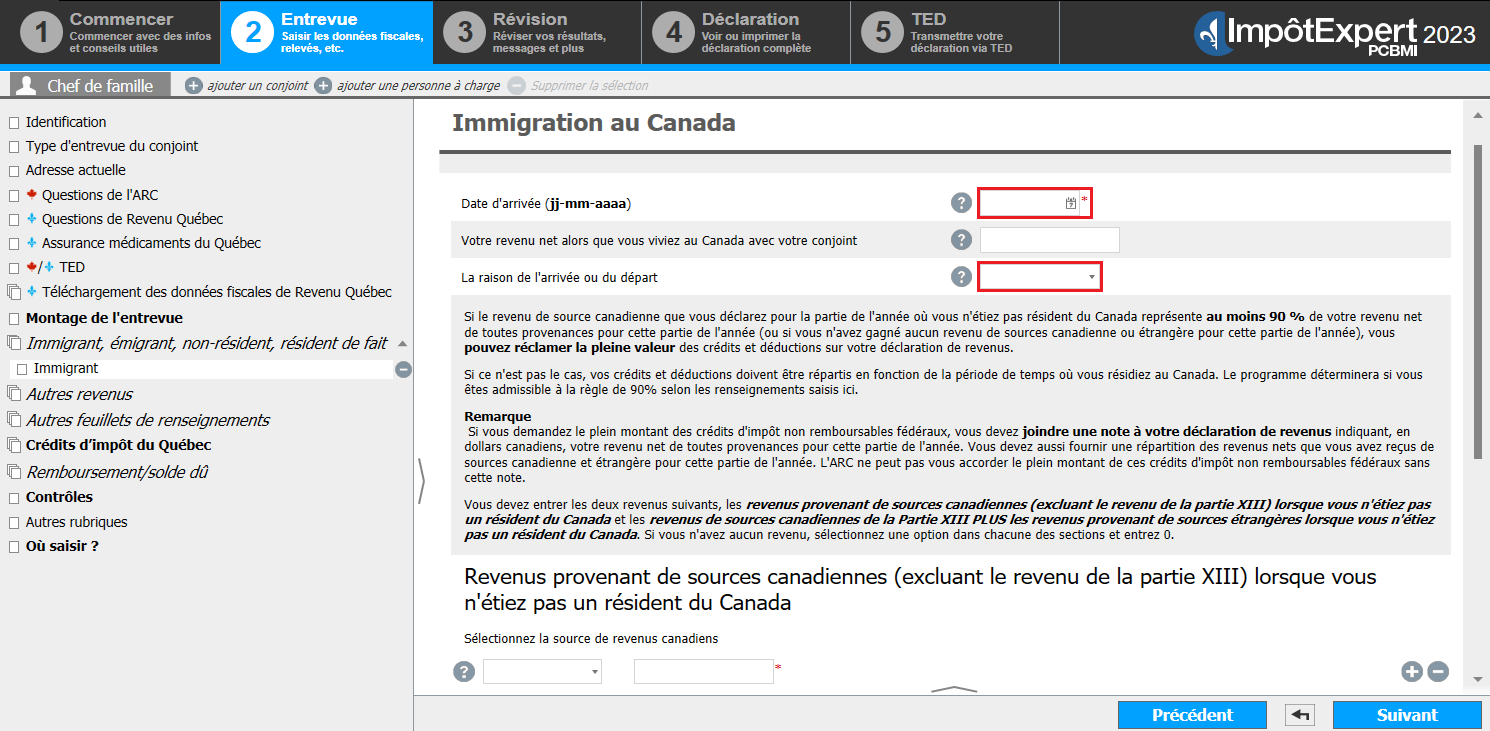Open the TED transmission step tab
The width and height of the screenshot is (1490, 731).
pyautogui.click(x=954, y=33)
